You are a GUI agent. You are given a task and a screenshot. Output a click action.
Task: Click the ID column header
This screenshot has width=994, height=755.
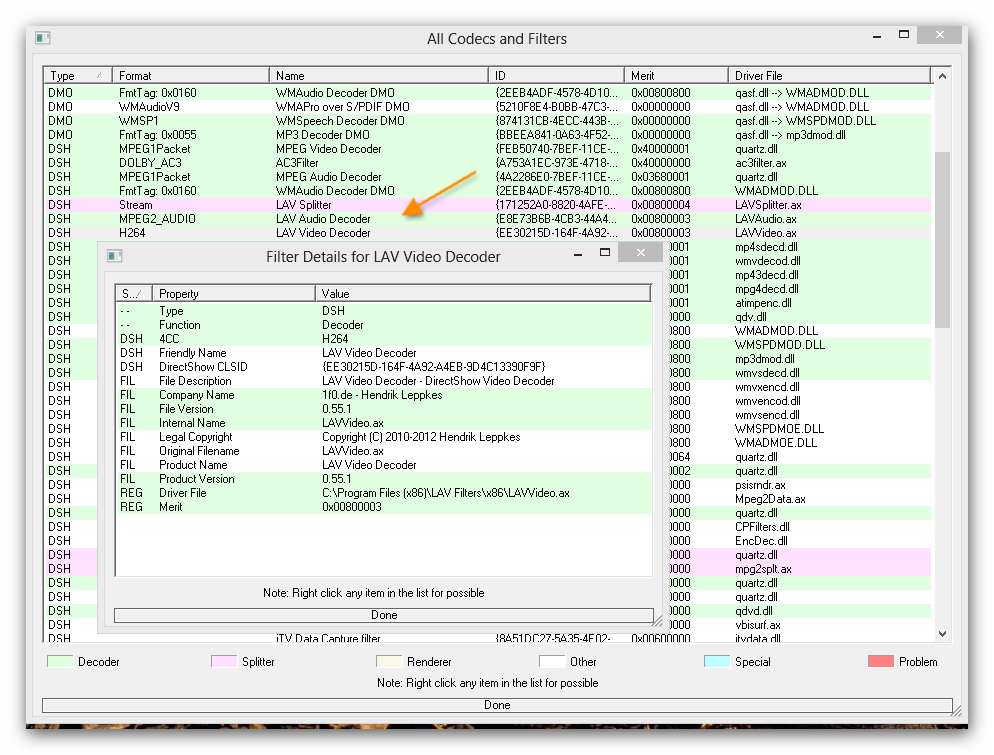(x=555, y=74)
